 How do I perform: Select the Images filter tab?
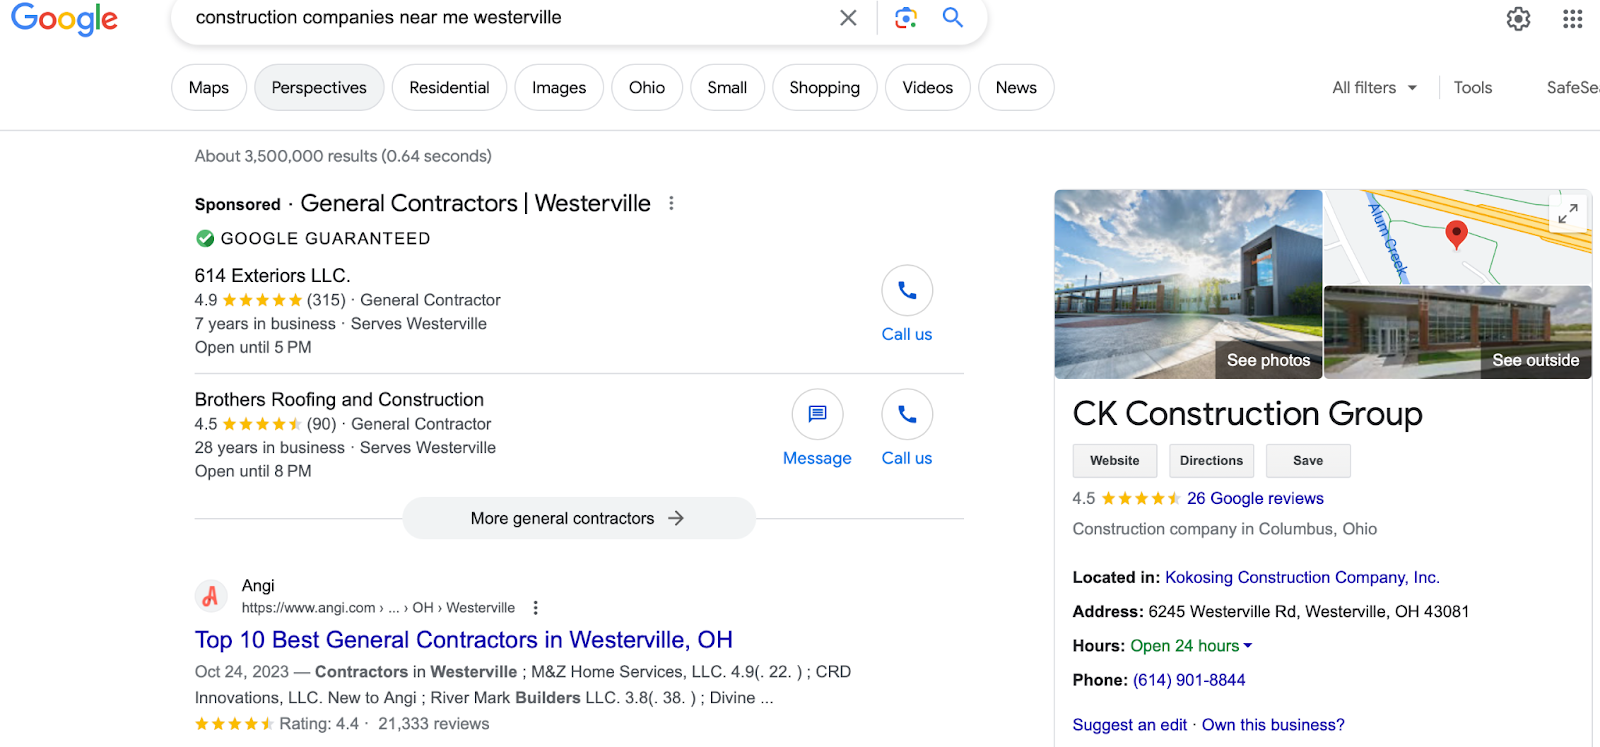[559, 88]
